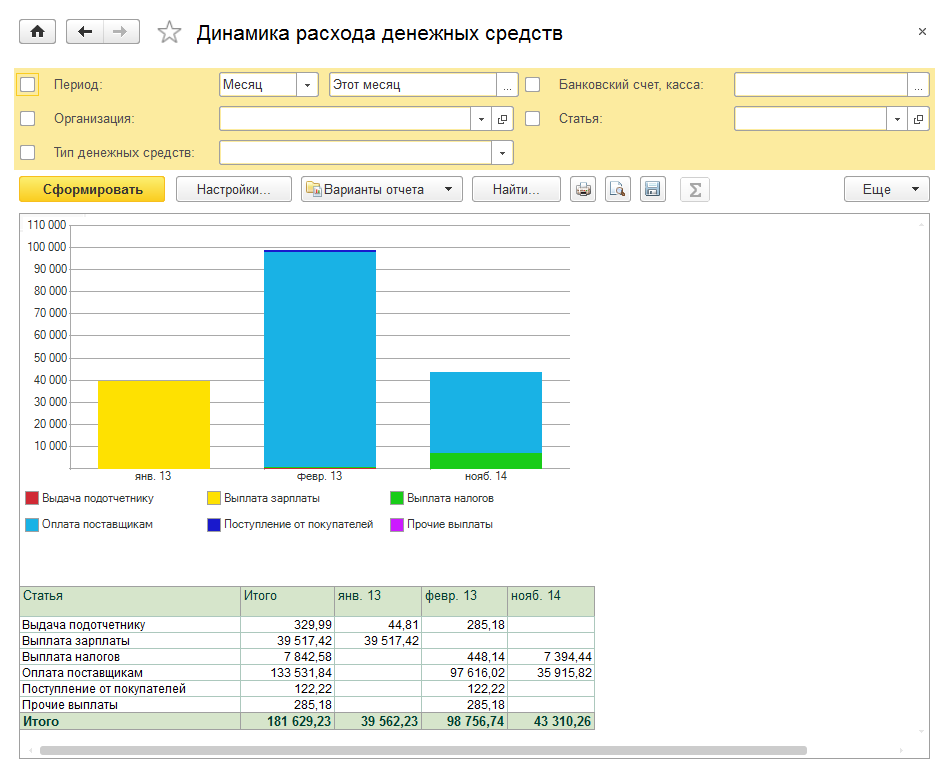Viewport: 944px width, 773px height.
Task: Open the Тип денежных средств dropdown
Action: point(502,153)
